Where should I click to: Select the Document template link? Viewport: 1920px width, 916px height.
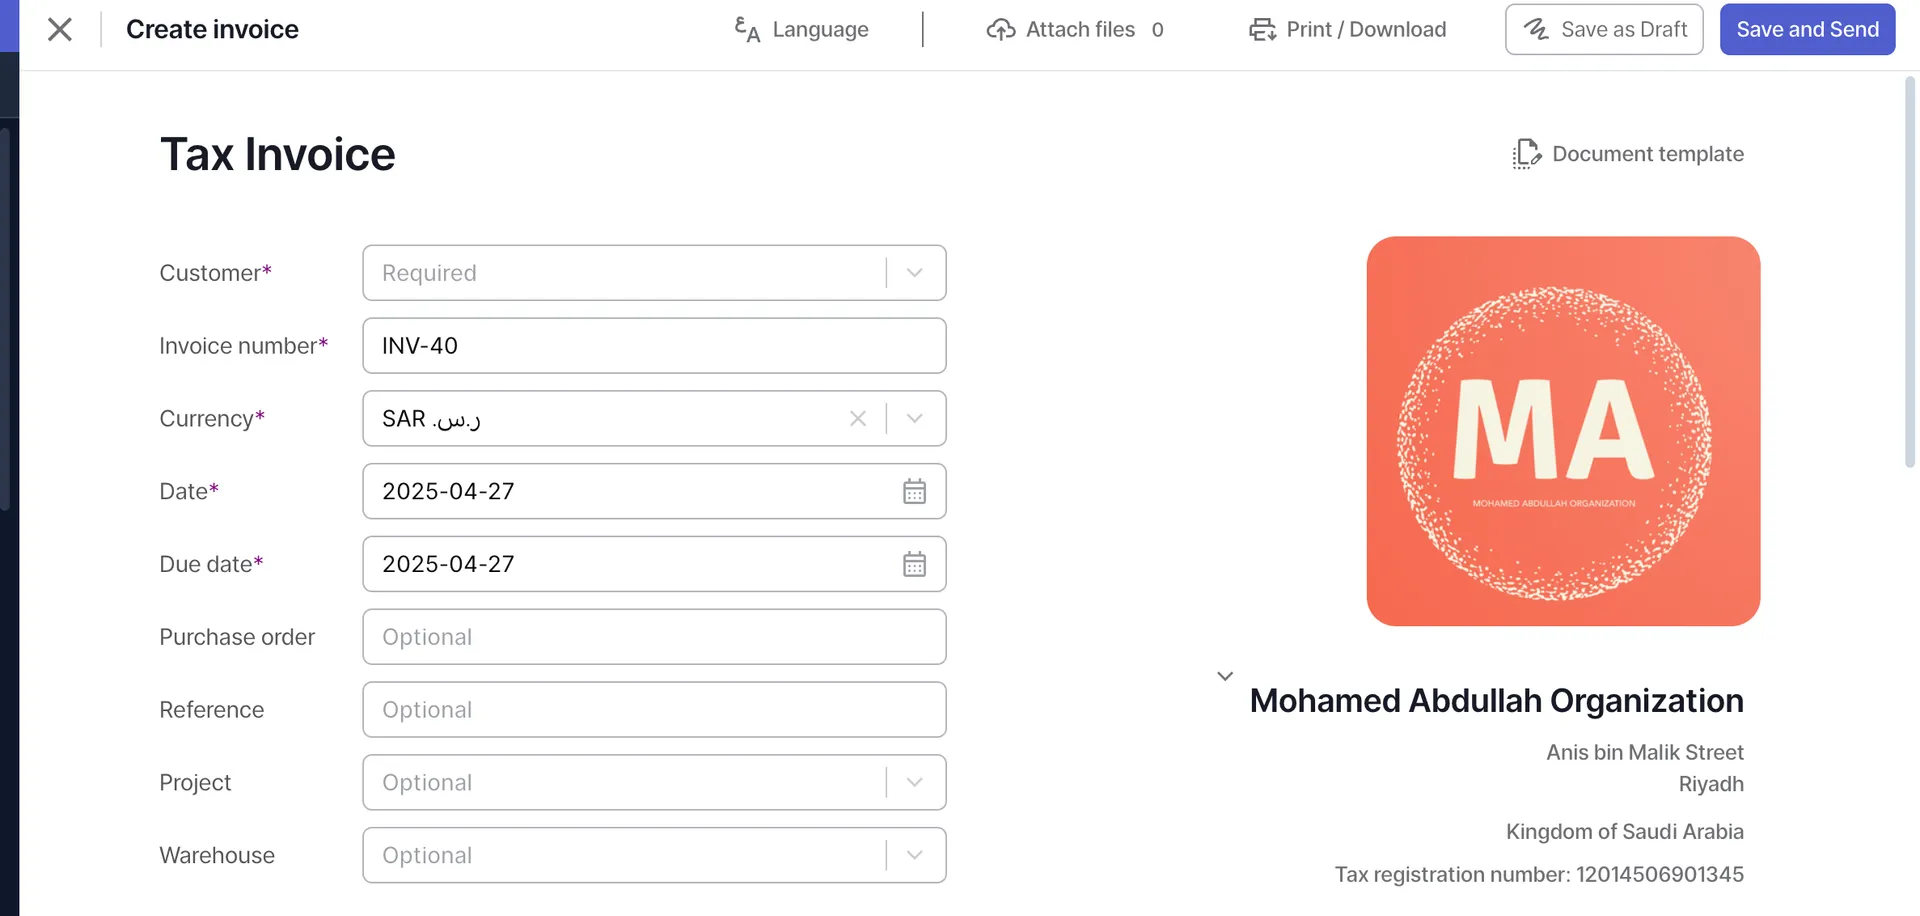click(1648, 153)
